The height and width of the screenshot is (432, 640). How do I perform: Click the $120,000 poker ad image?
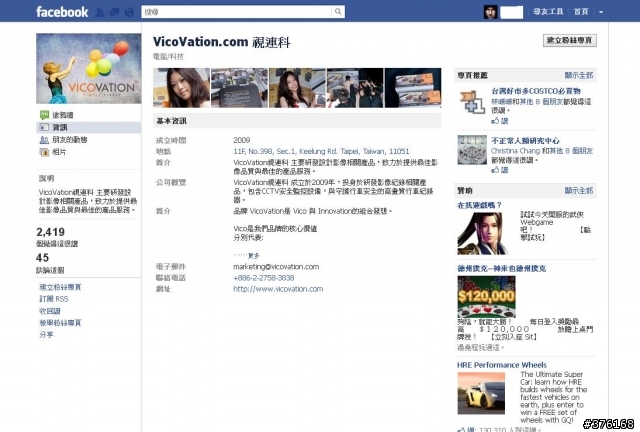pyautogui.click(x=487, y=297)
